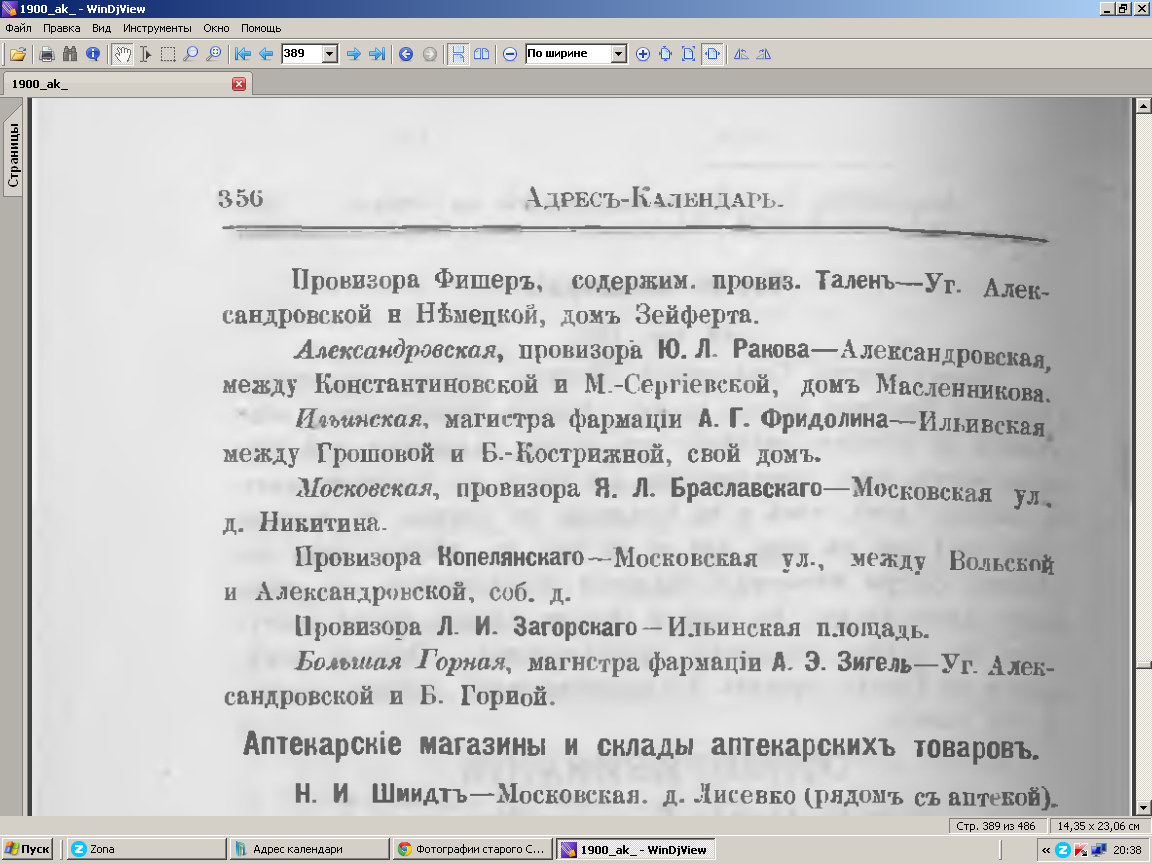Screen dimensions: 1152x864
Task: Open the Правка menu
Action: (62, 28)
